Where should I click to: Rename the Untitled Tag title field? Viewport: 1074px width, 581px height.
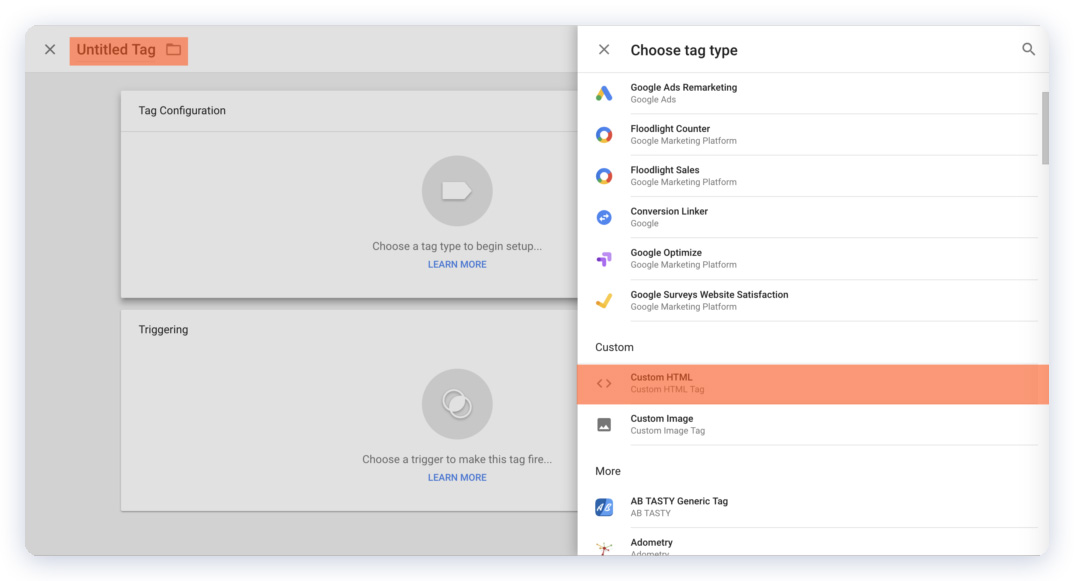tap(116, 50)
